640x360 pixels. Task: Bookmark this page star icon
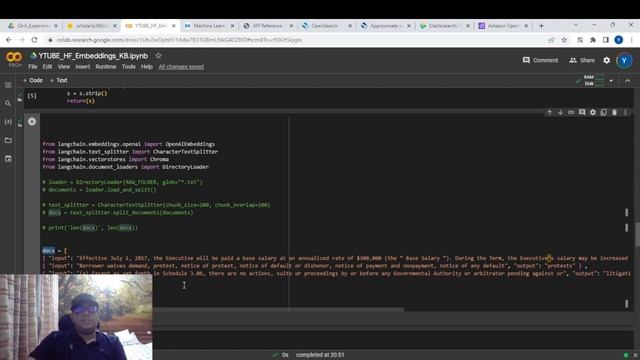coord(564,40)
